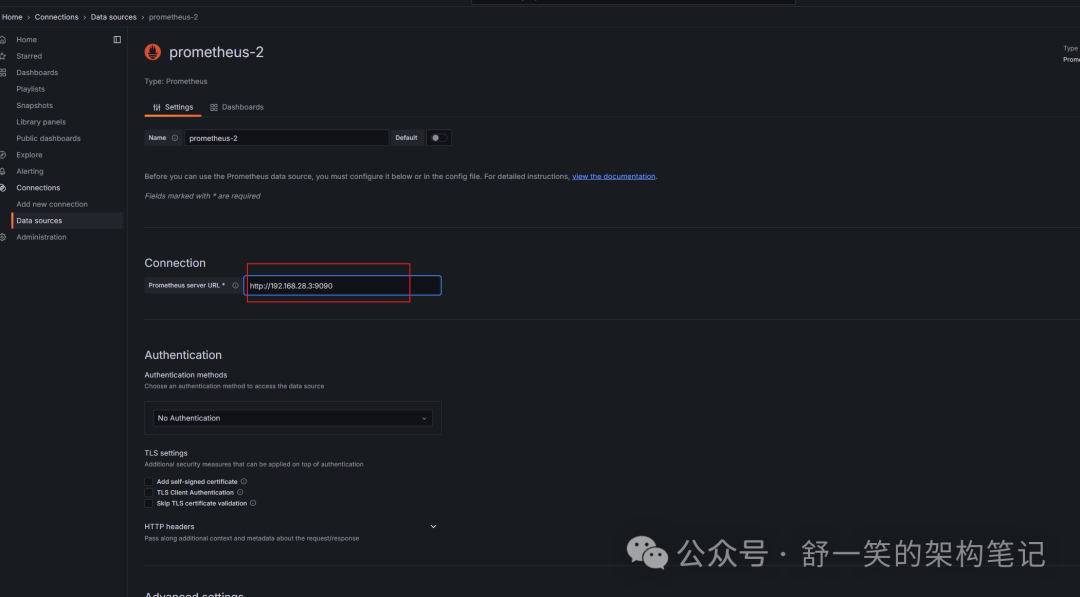Open Snapshots in the sidebar
This screenshot has width=1080, height=597.
pos(34,105)
